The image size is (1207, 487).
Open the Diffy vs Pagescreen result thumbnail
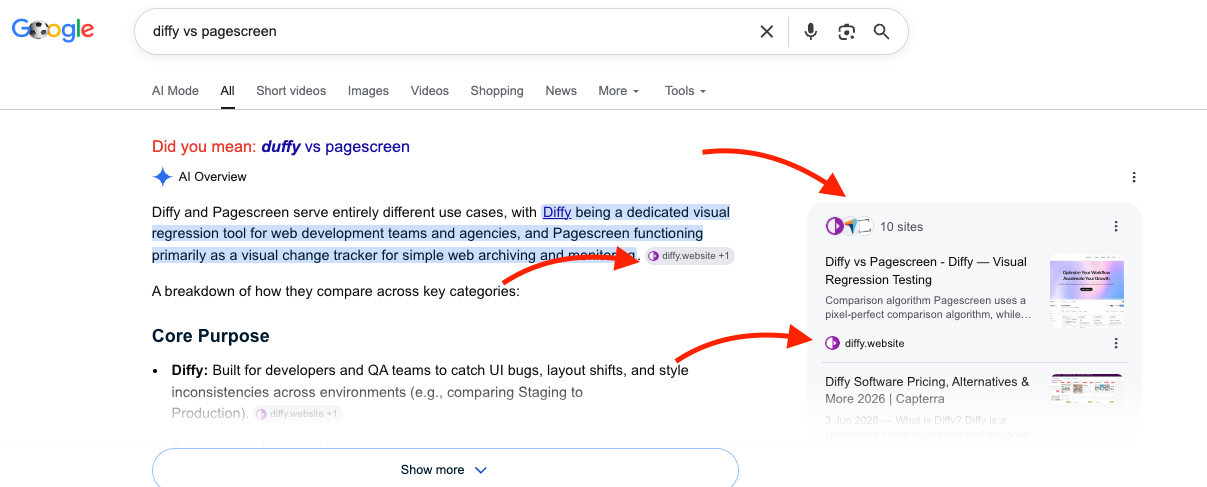point(1087,293)
